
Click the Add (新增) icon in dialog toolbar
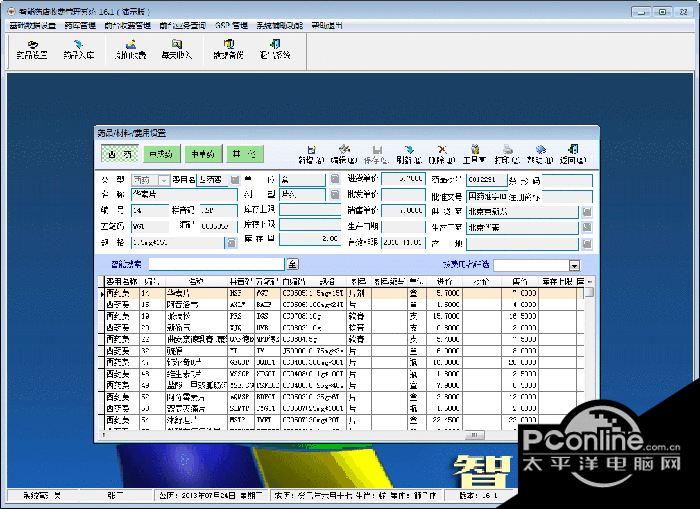point(311,153)
